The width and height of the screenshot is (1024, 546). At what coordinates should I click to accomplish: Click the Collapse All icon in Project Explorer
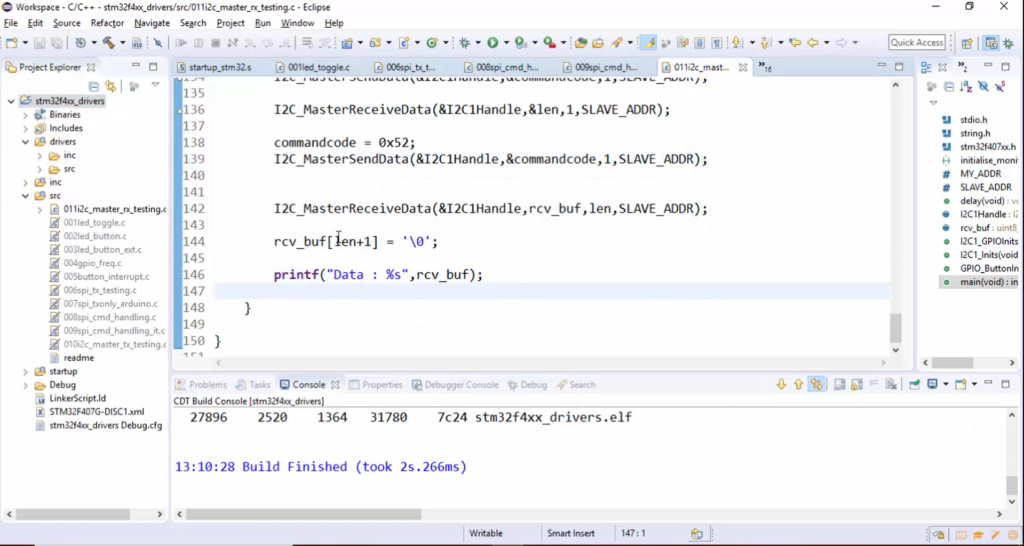[93, 86]
